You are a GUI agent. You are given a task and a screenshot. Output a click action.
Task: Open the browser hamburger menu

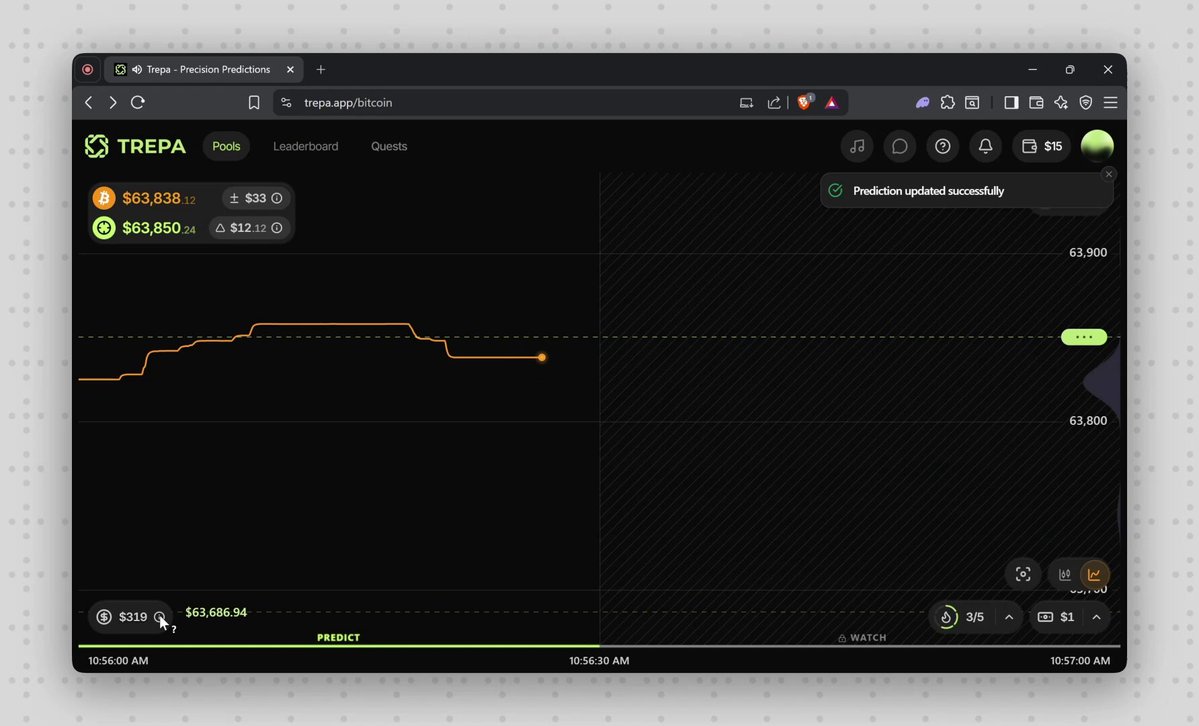(1110, 103)
